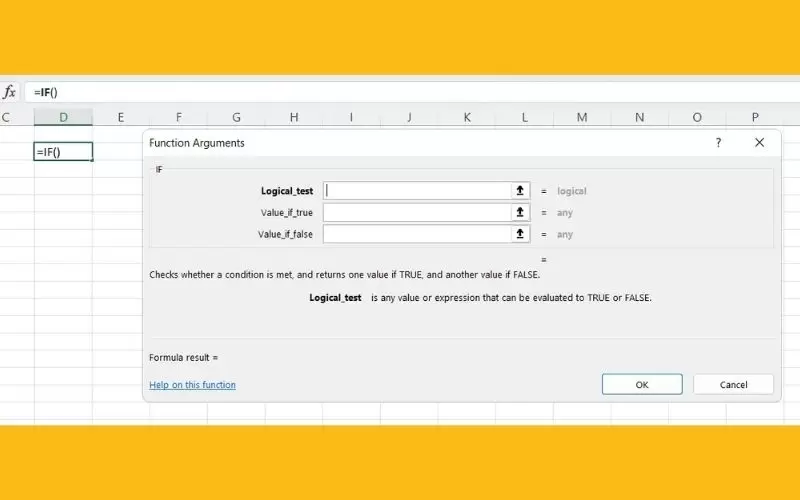Cancel the Function Arguments dialog
The height and width of the screenshot is (500, 800).
click(x=733, y=384)
